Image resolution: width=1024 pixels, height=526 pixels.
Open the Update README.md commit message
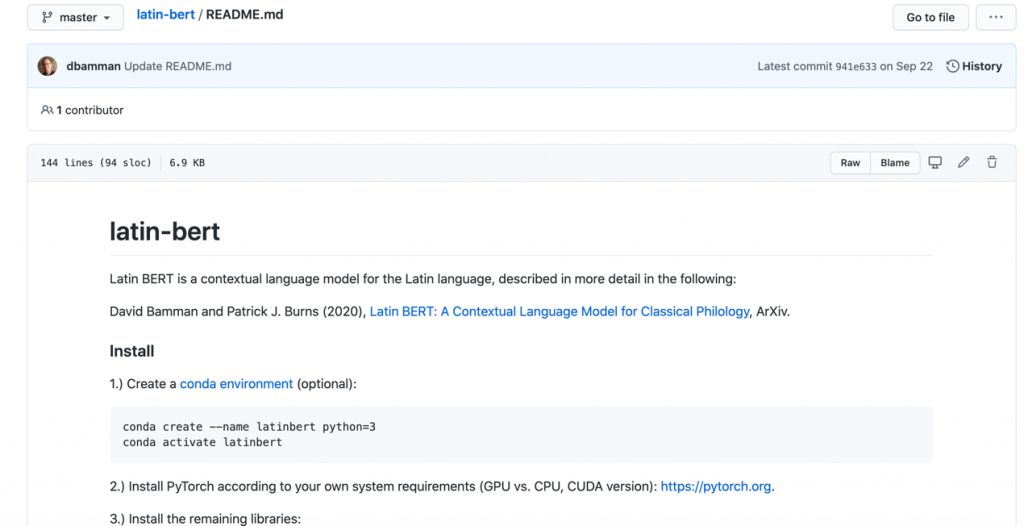pyautogui.click(x=178, y=66)
